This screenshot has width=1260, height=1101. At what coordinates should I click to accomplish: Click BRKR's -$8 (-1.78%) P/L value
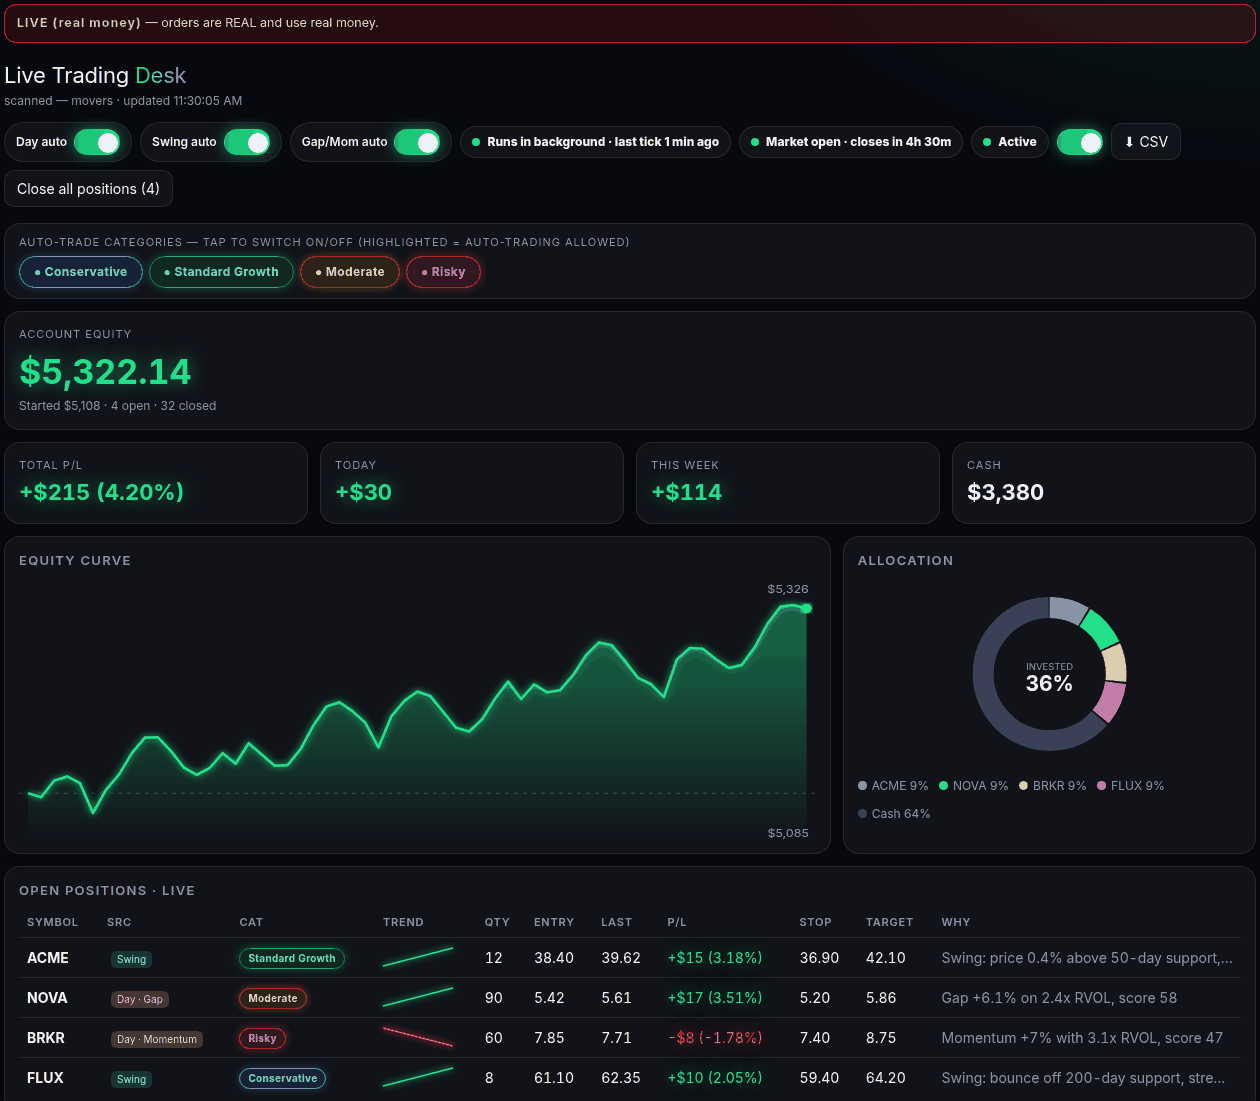point(714,1038)
